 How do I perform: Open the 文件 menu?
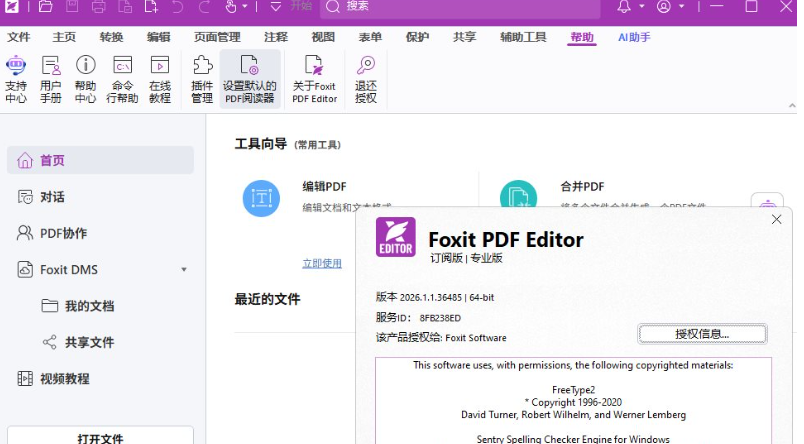pyautogui.click(x=19, y=37)
